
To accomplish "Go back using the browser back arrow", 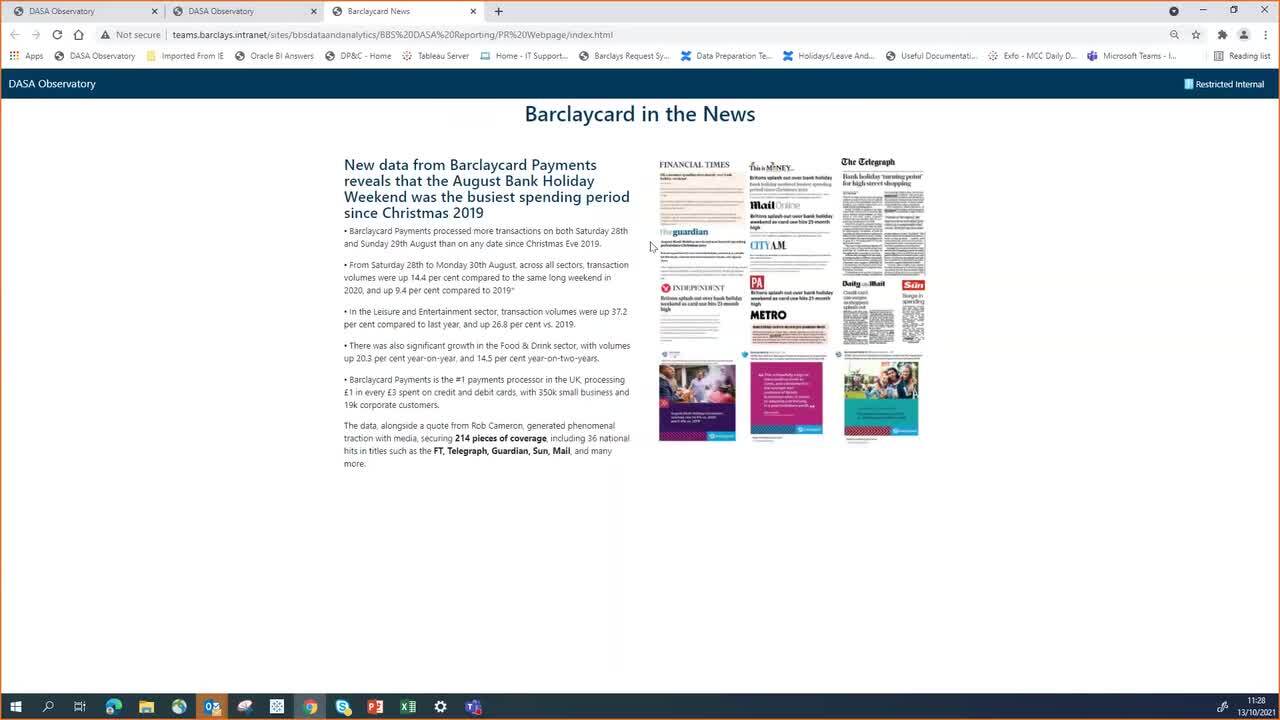I will 14,34.
